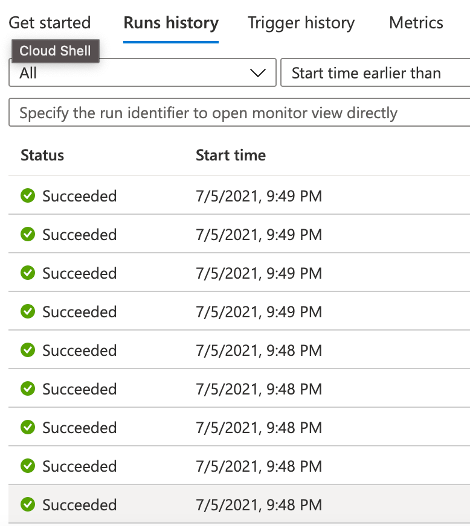This screenshot has width=470, height=526.
Task: Open the Trigger history tab
Action: pos(301,23)
